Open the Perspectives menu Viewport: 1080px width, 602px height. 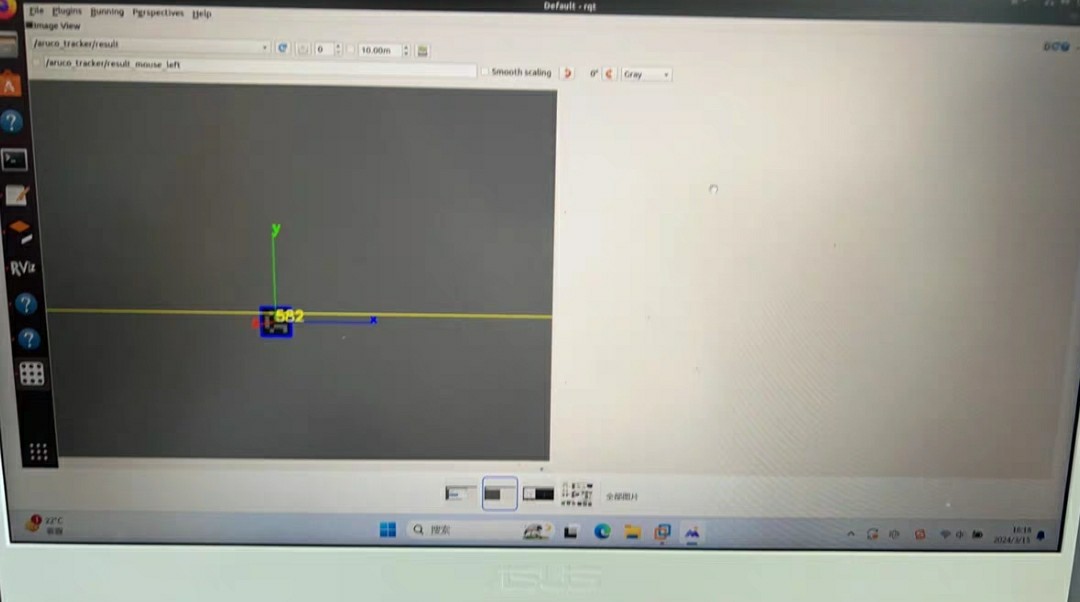coord(158,12)
